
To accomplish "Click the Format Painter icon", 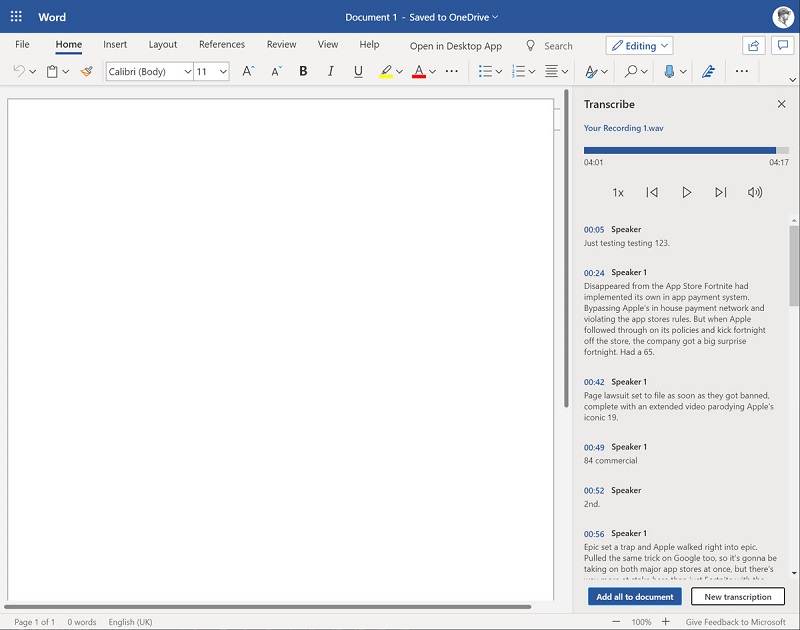I will click(x=87, y=72).
